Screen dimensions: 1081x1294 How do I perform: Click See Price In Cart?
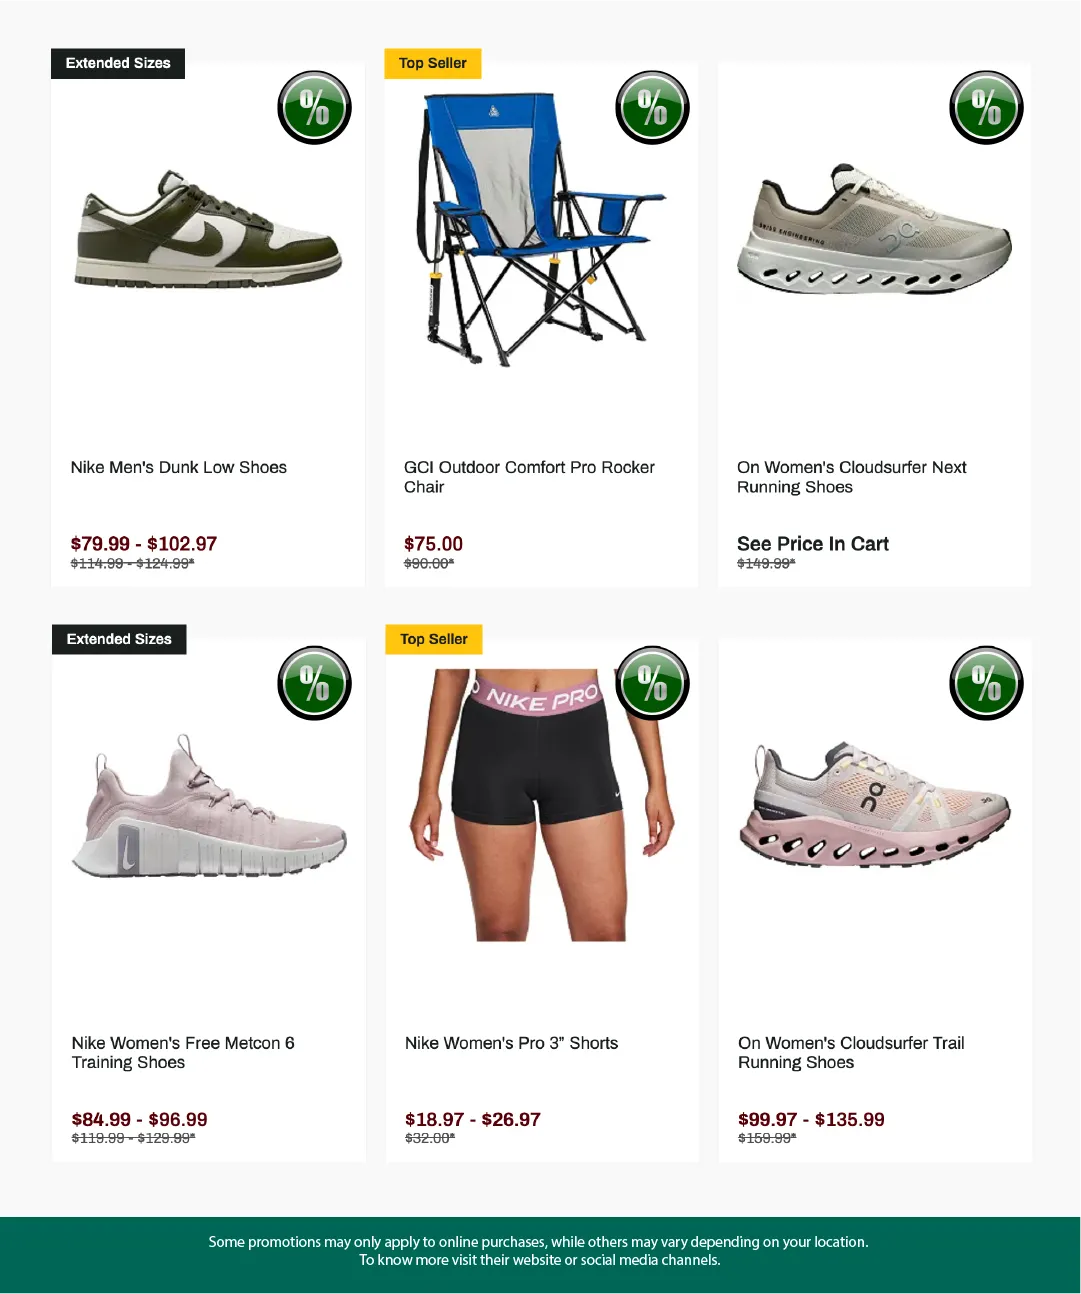(x=813, y=544)
